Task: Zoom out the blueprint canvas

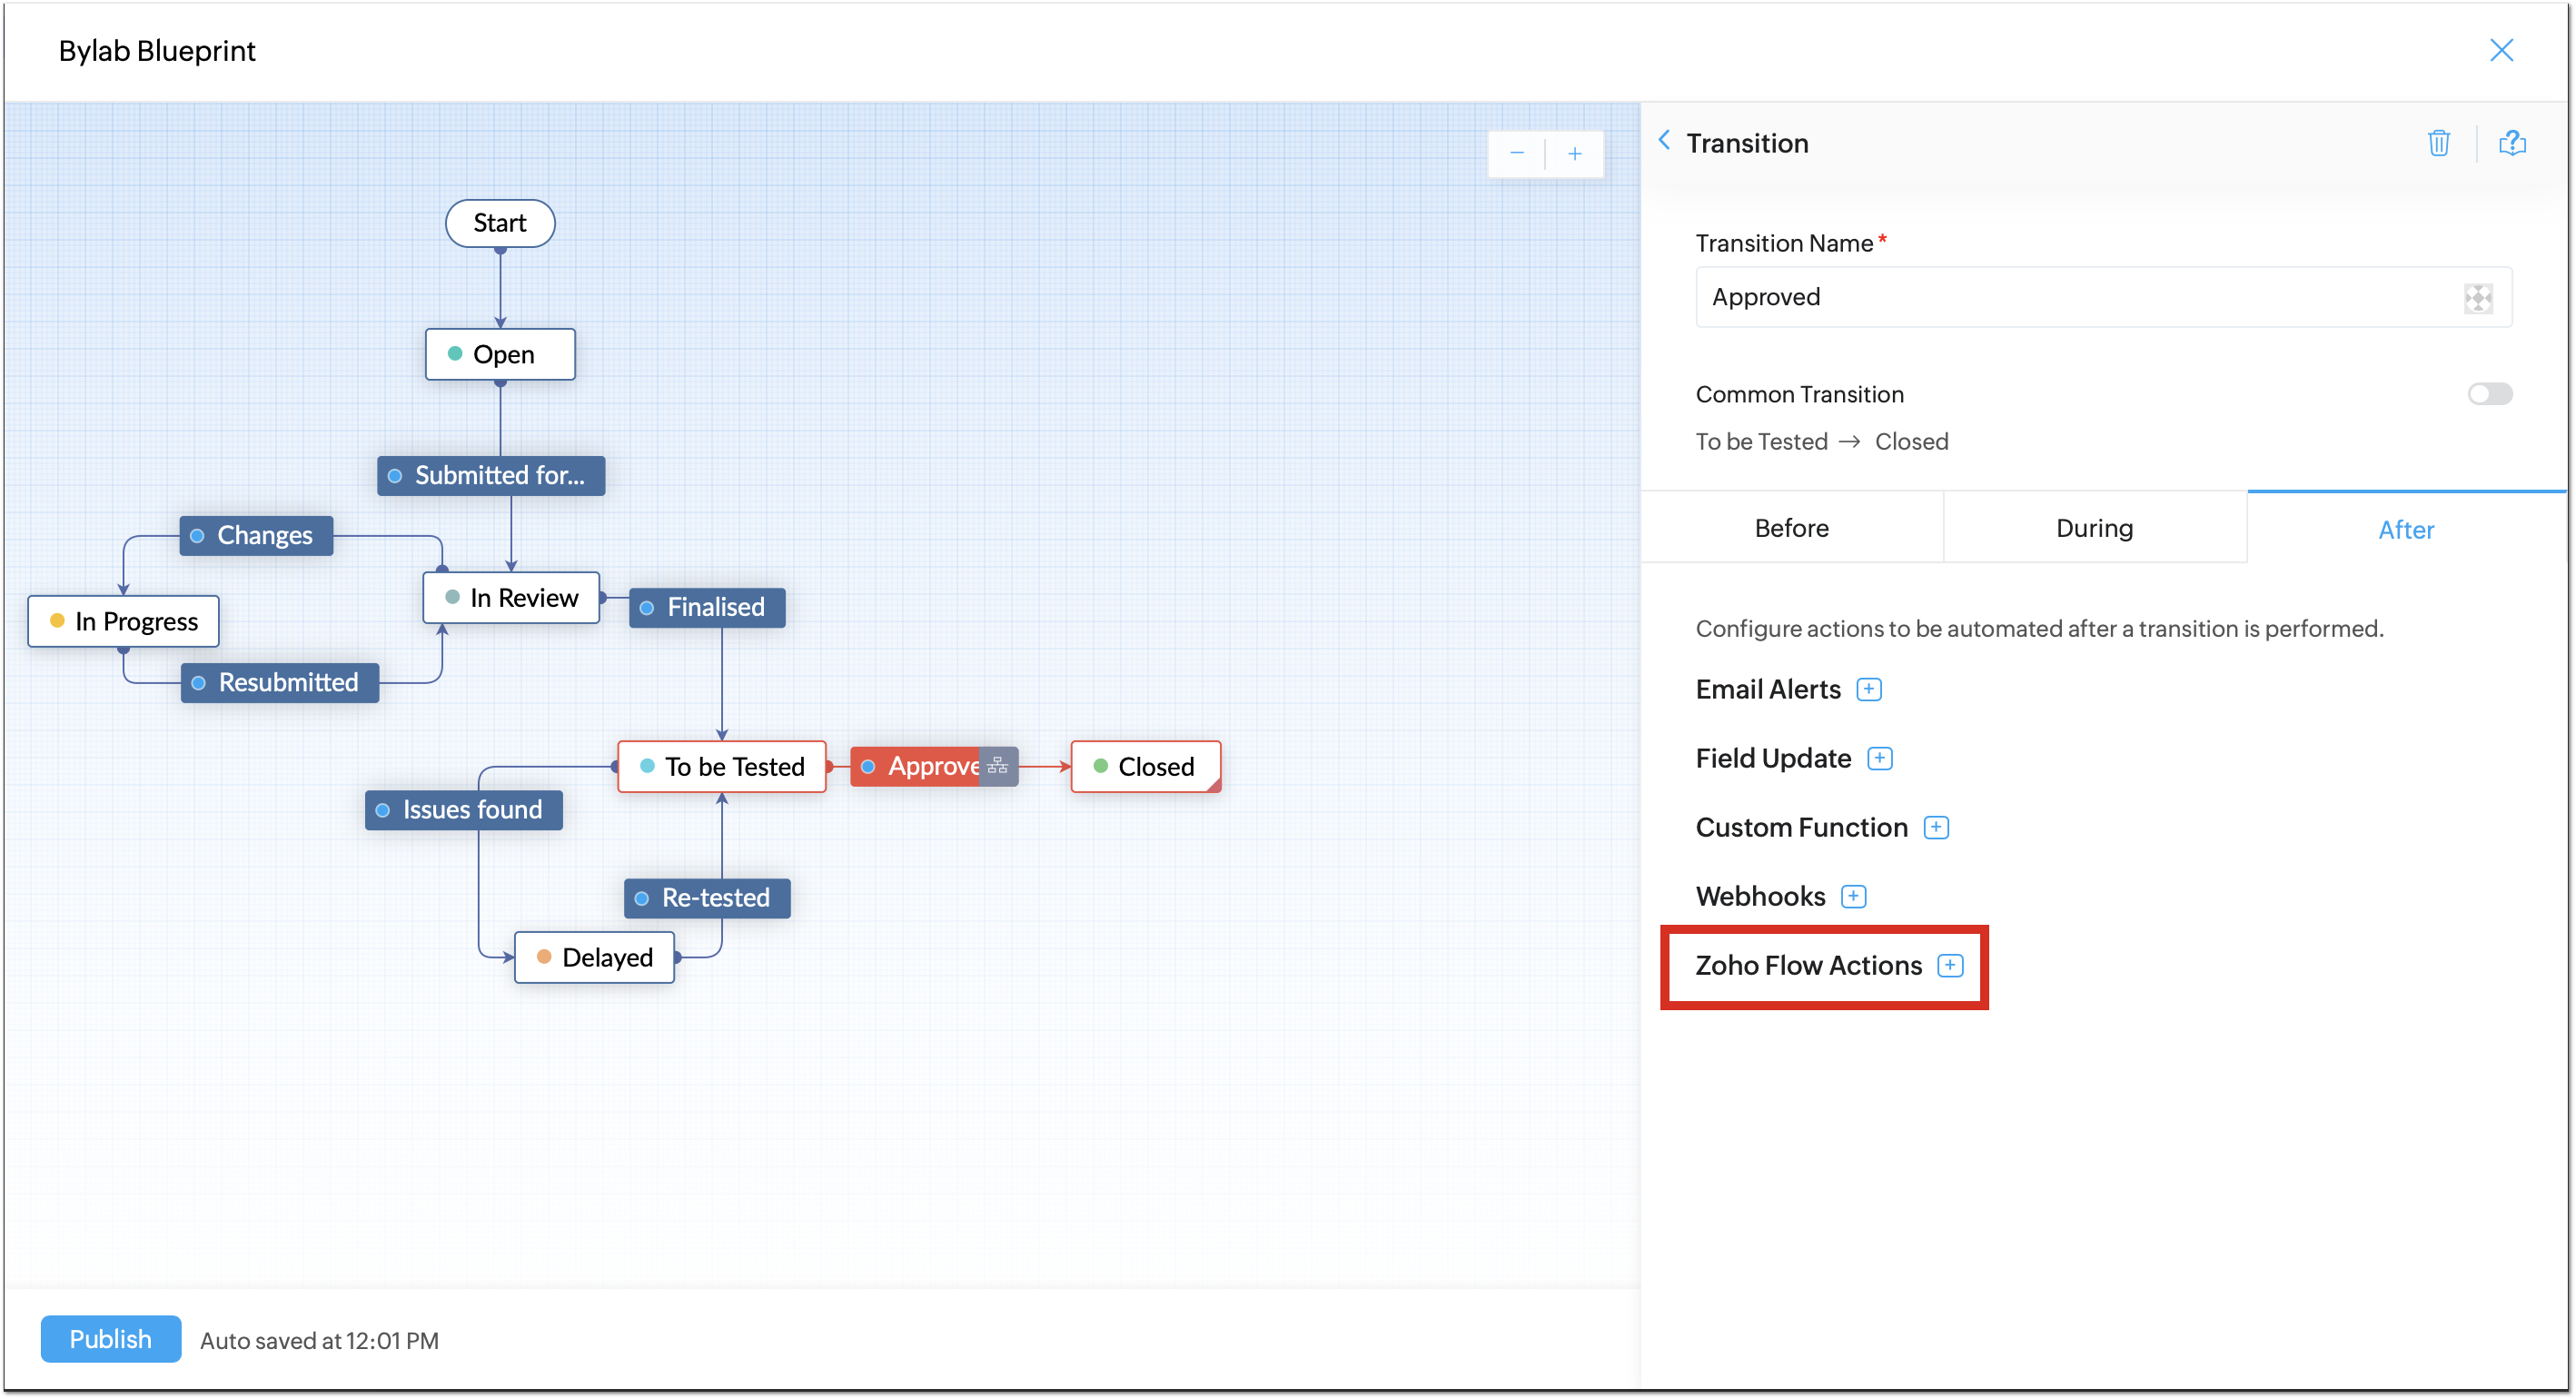Action: point(1516,153)
